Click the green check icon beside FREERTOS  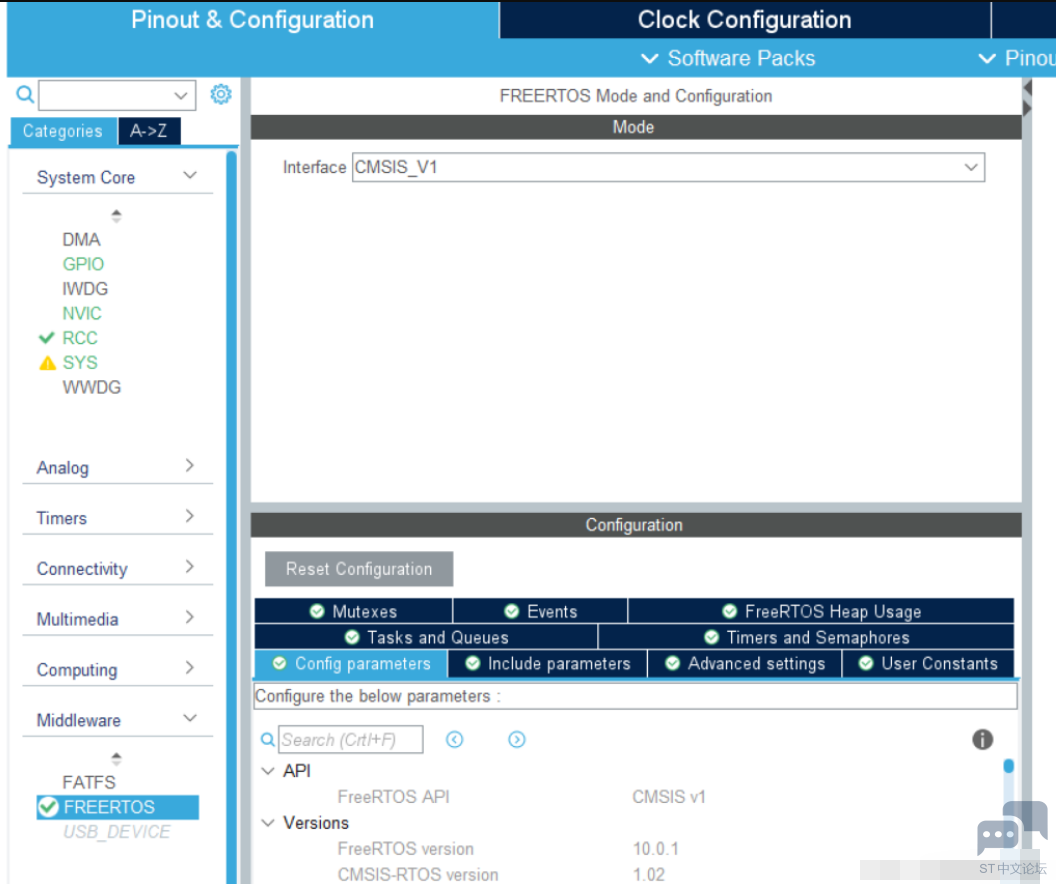point(48,807)
